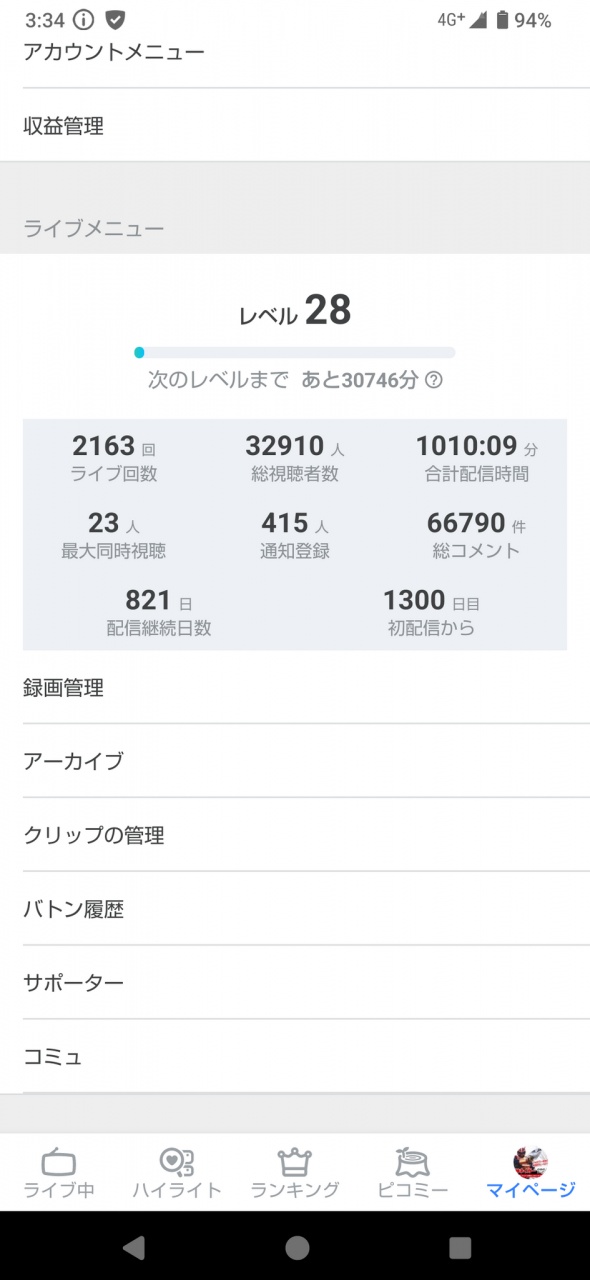The height and width of the screenshot is (1280, 590).
Task: Tap the ライブ中 TV icon
Action: coord(59,1163)
